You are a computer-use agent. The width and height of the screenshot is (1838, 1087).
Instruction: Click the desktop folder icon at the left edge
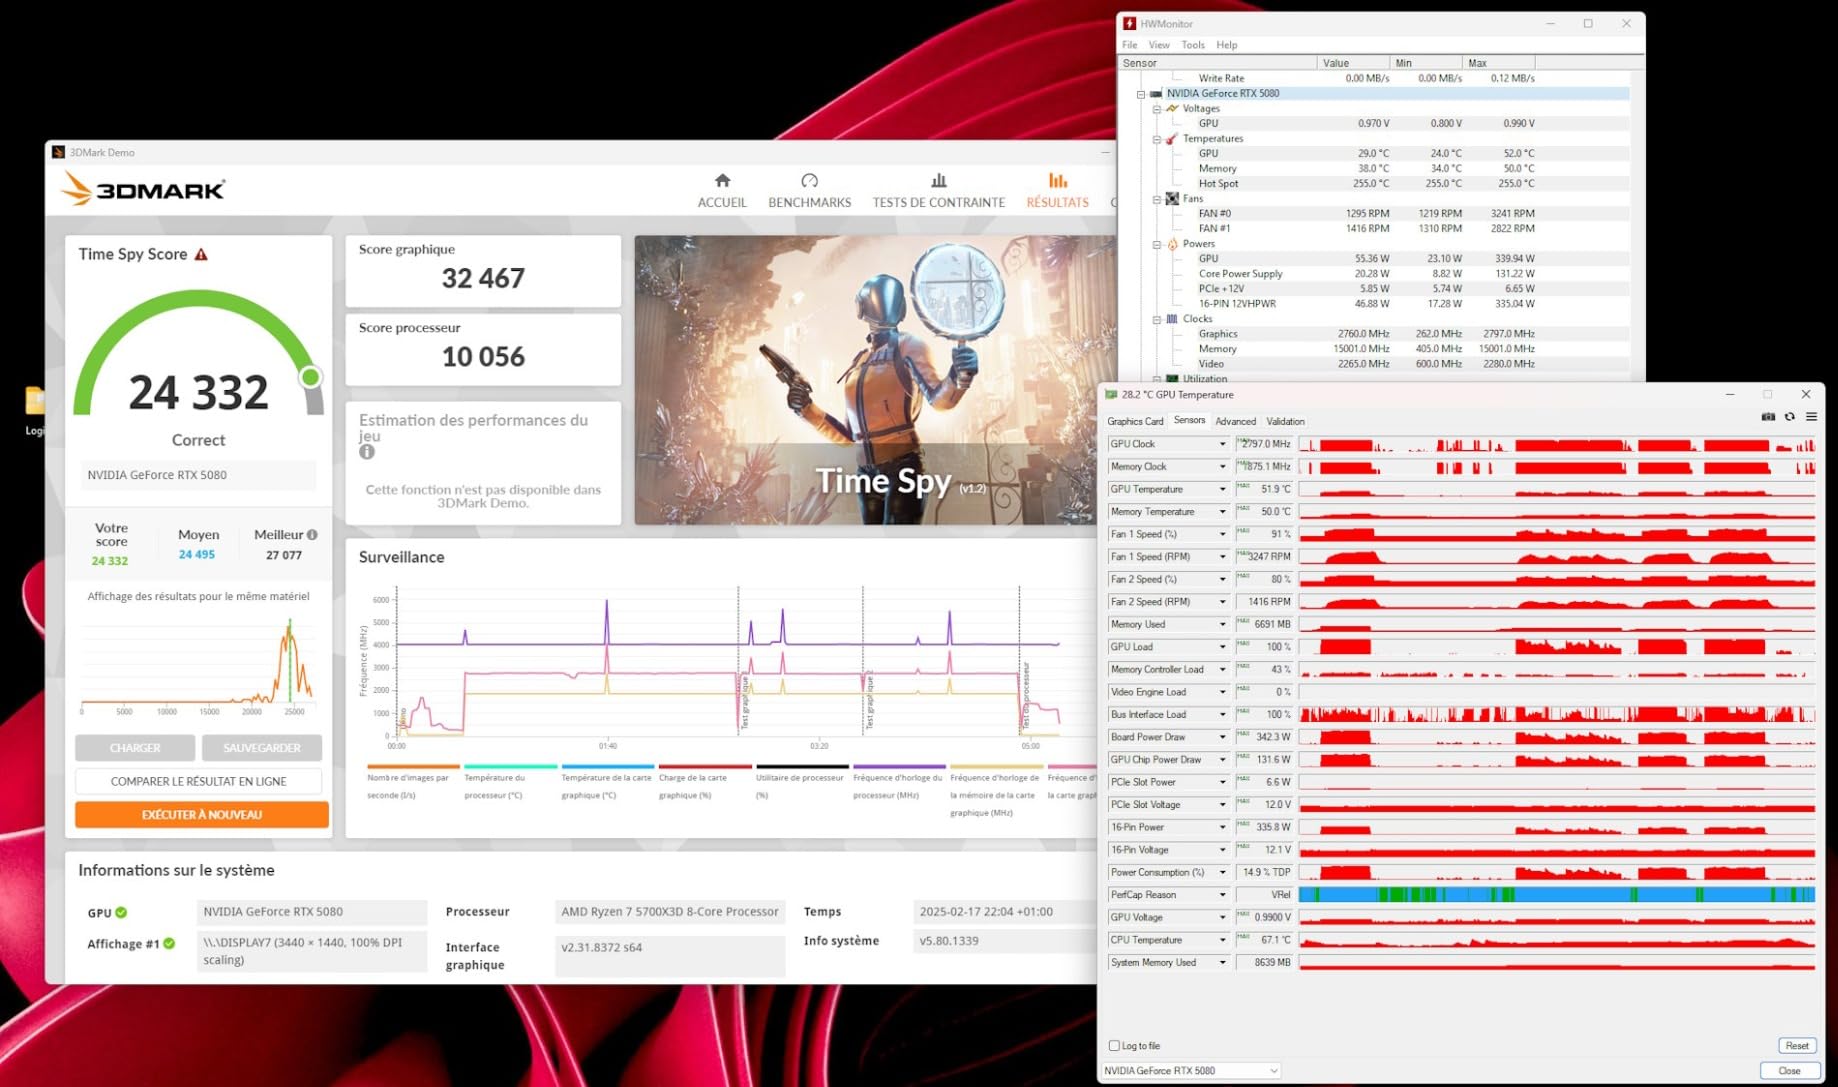coord(34,401)
